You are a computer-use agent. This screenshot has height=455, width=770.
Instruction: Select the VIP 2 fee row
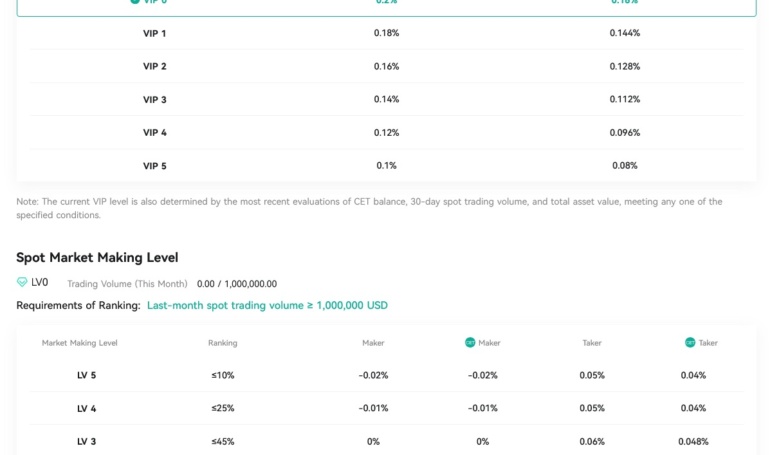pyautogui.click(x=386, y=66)
